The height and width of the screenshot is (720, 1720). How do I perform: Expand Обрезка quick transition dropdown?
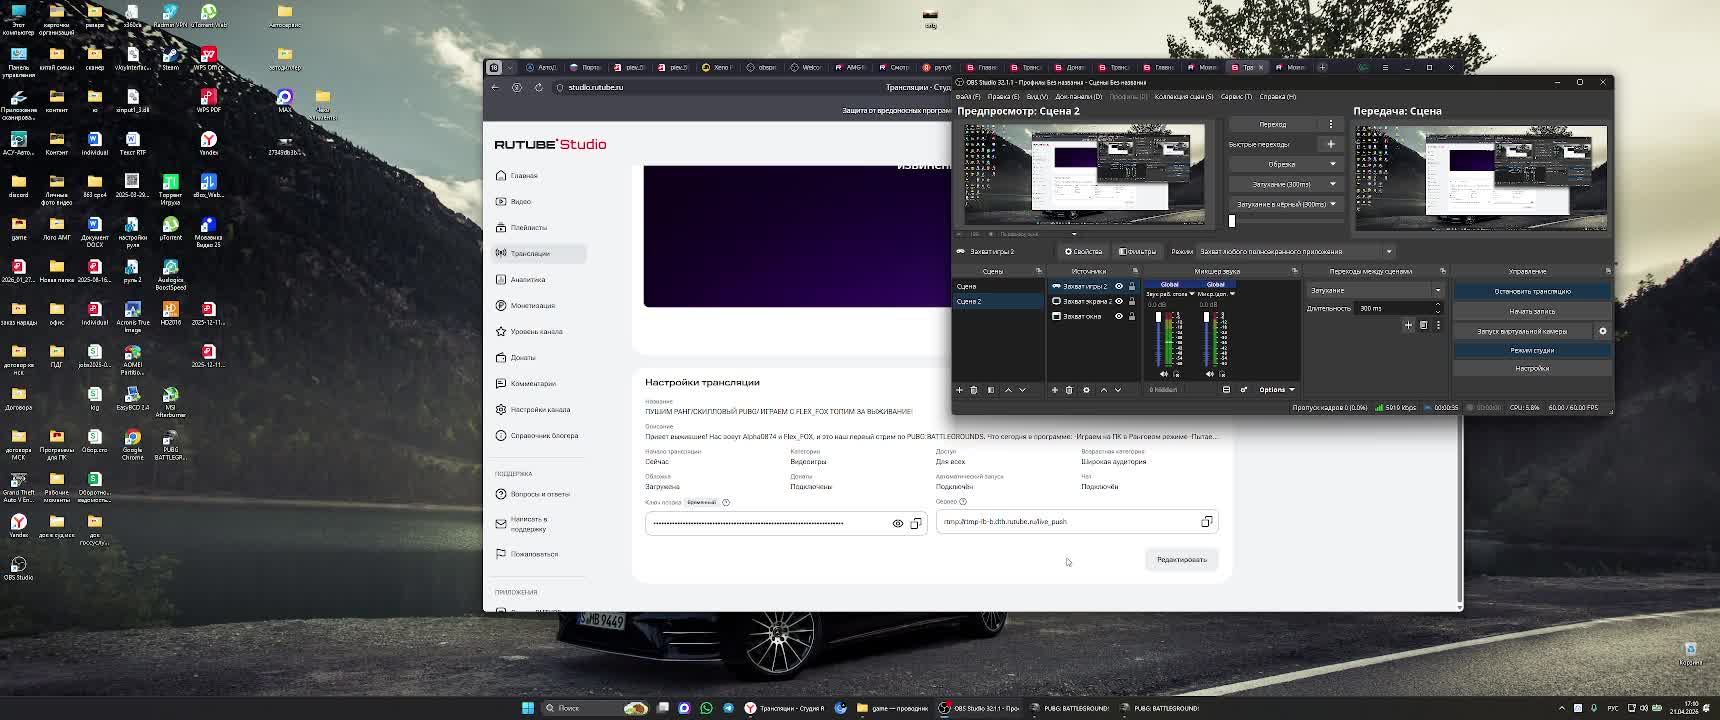(1332, 164)
